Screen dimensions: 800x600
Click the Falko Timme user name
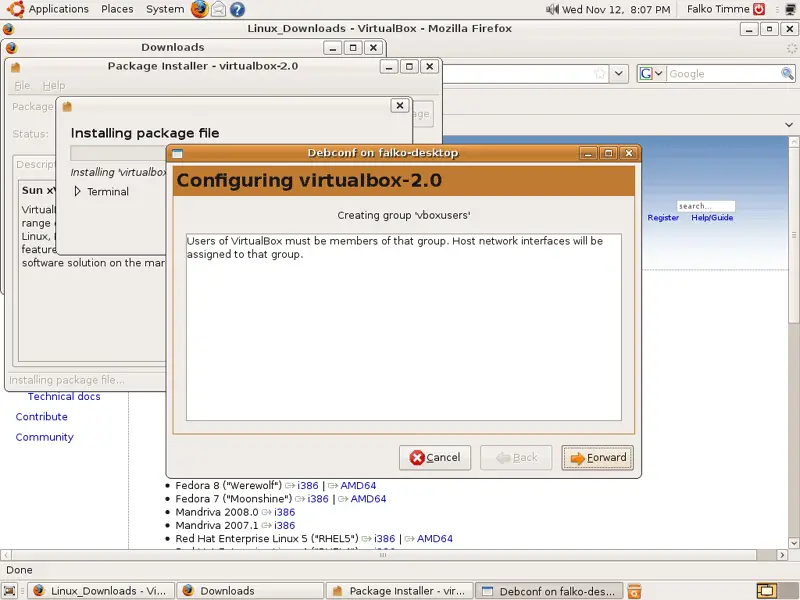[x=718, y=9]
